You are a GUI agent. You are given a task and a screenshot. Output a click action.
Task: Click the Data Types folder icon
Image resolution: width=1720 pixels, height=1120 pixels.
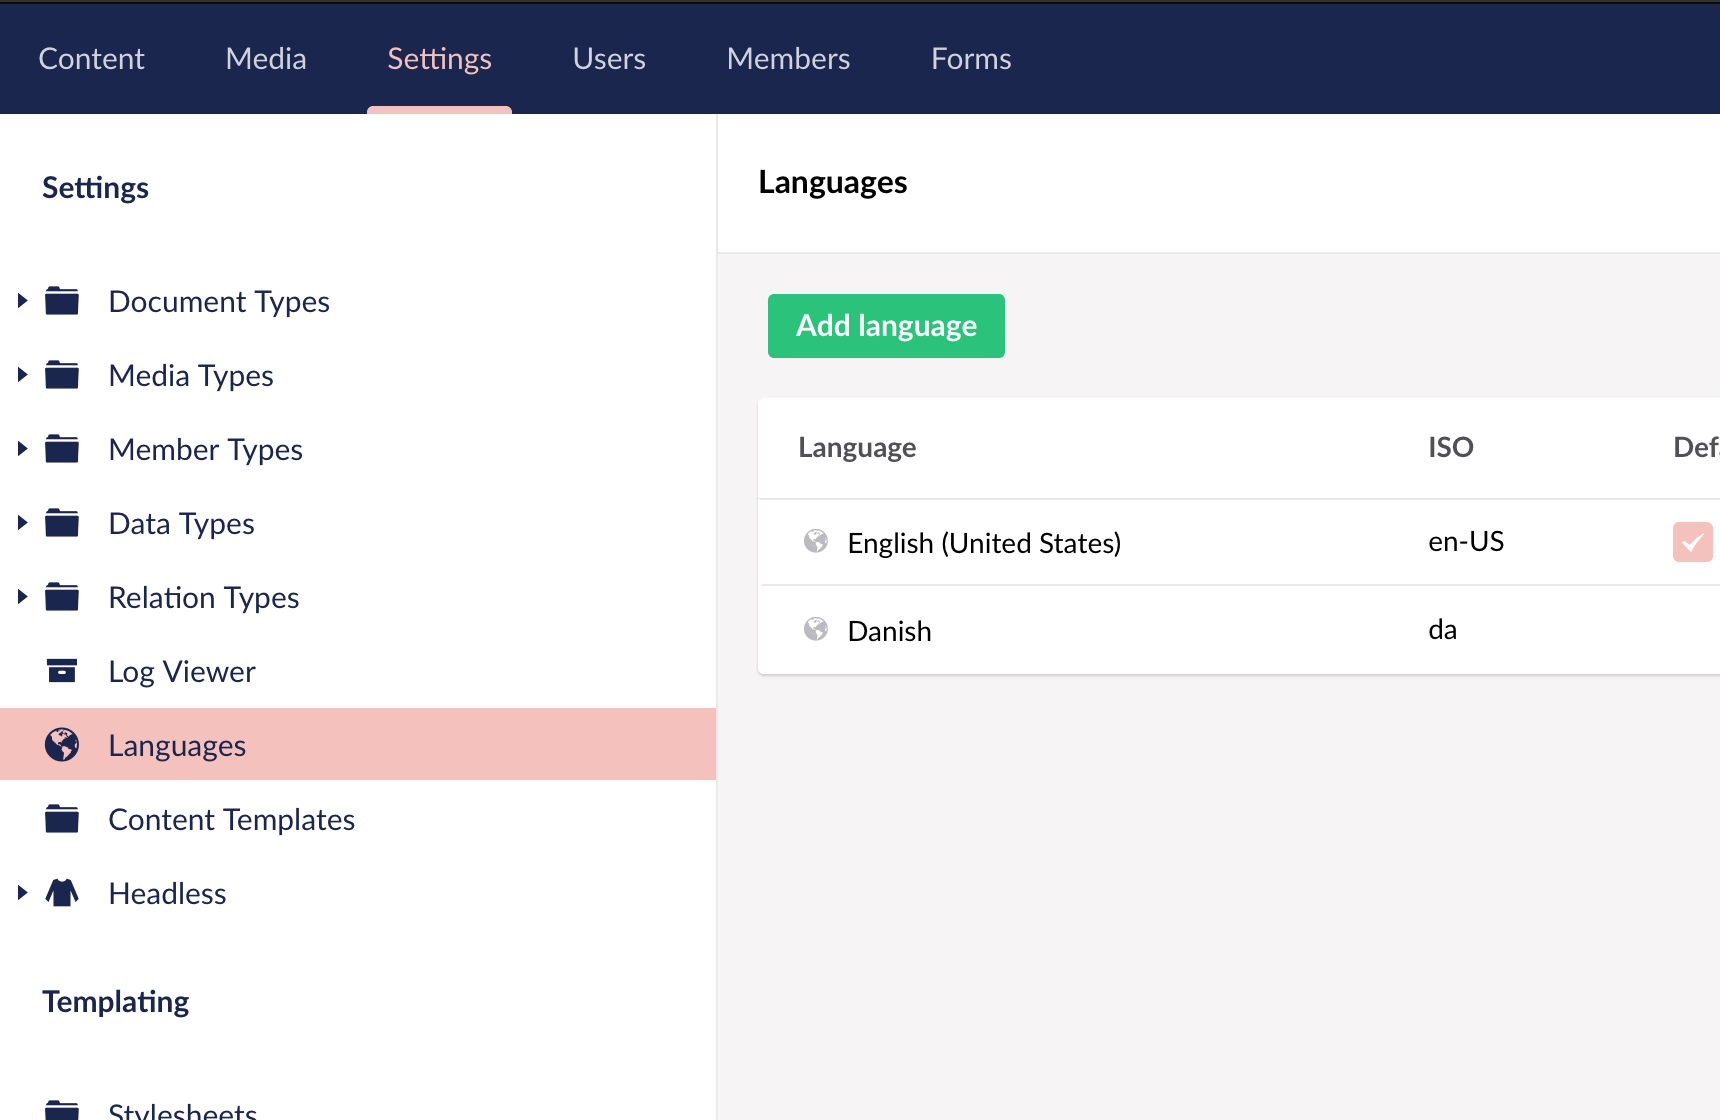pyautogui.click(x=62, y=523)
